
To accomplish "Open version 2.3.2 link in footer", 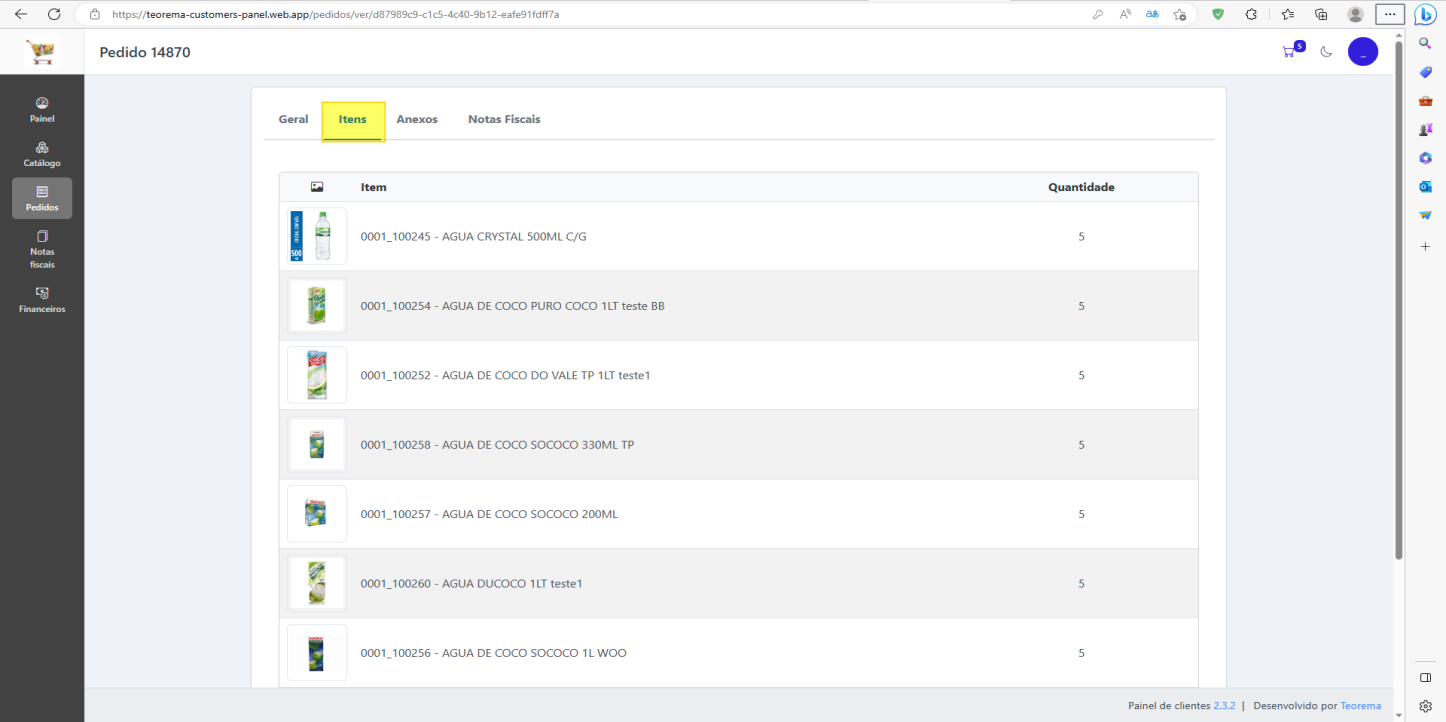I will coord(1224,705).
